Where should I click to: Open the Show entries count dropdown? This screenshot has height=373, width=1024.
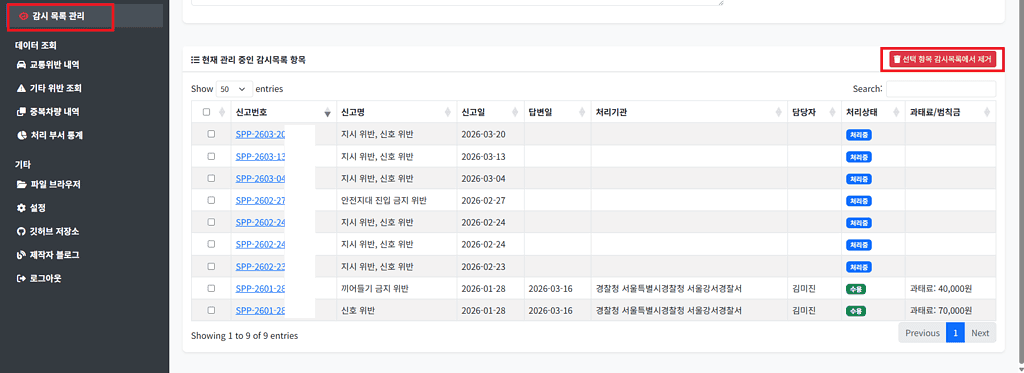click(234, 89)
